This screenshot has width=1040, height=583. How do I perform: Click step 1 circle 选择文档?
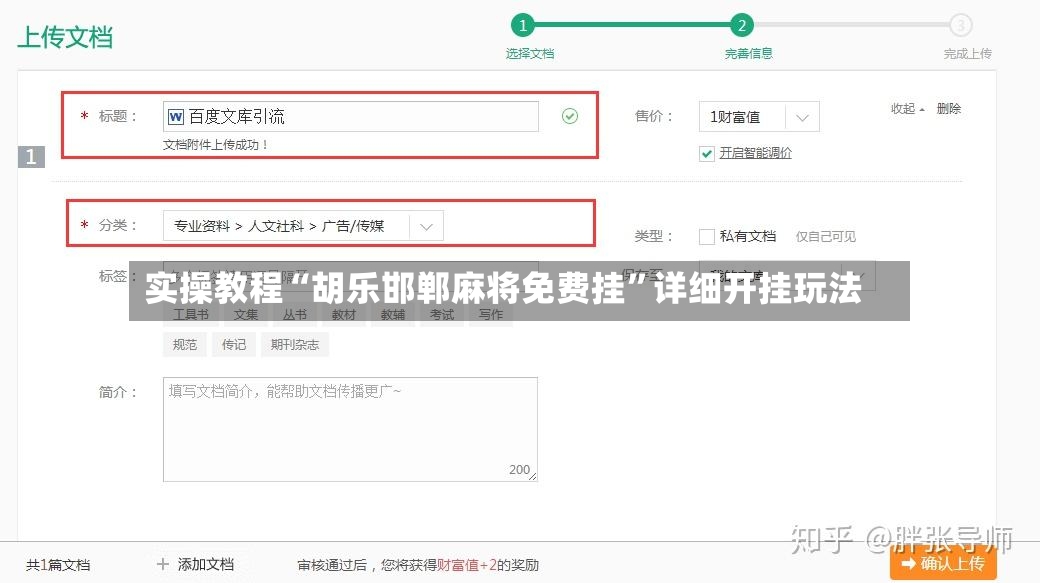pyautogui.click(x=523, y=26)
